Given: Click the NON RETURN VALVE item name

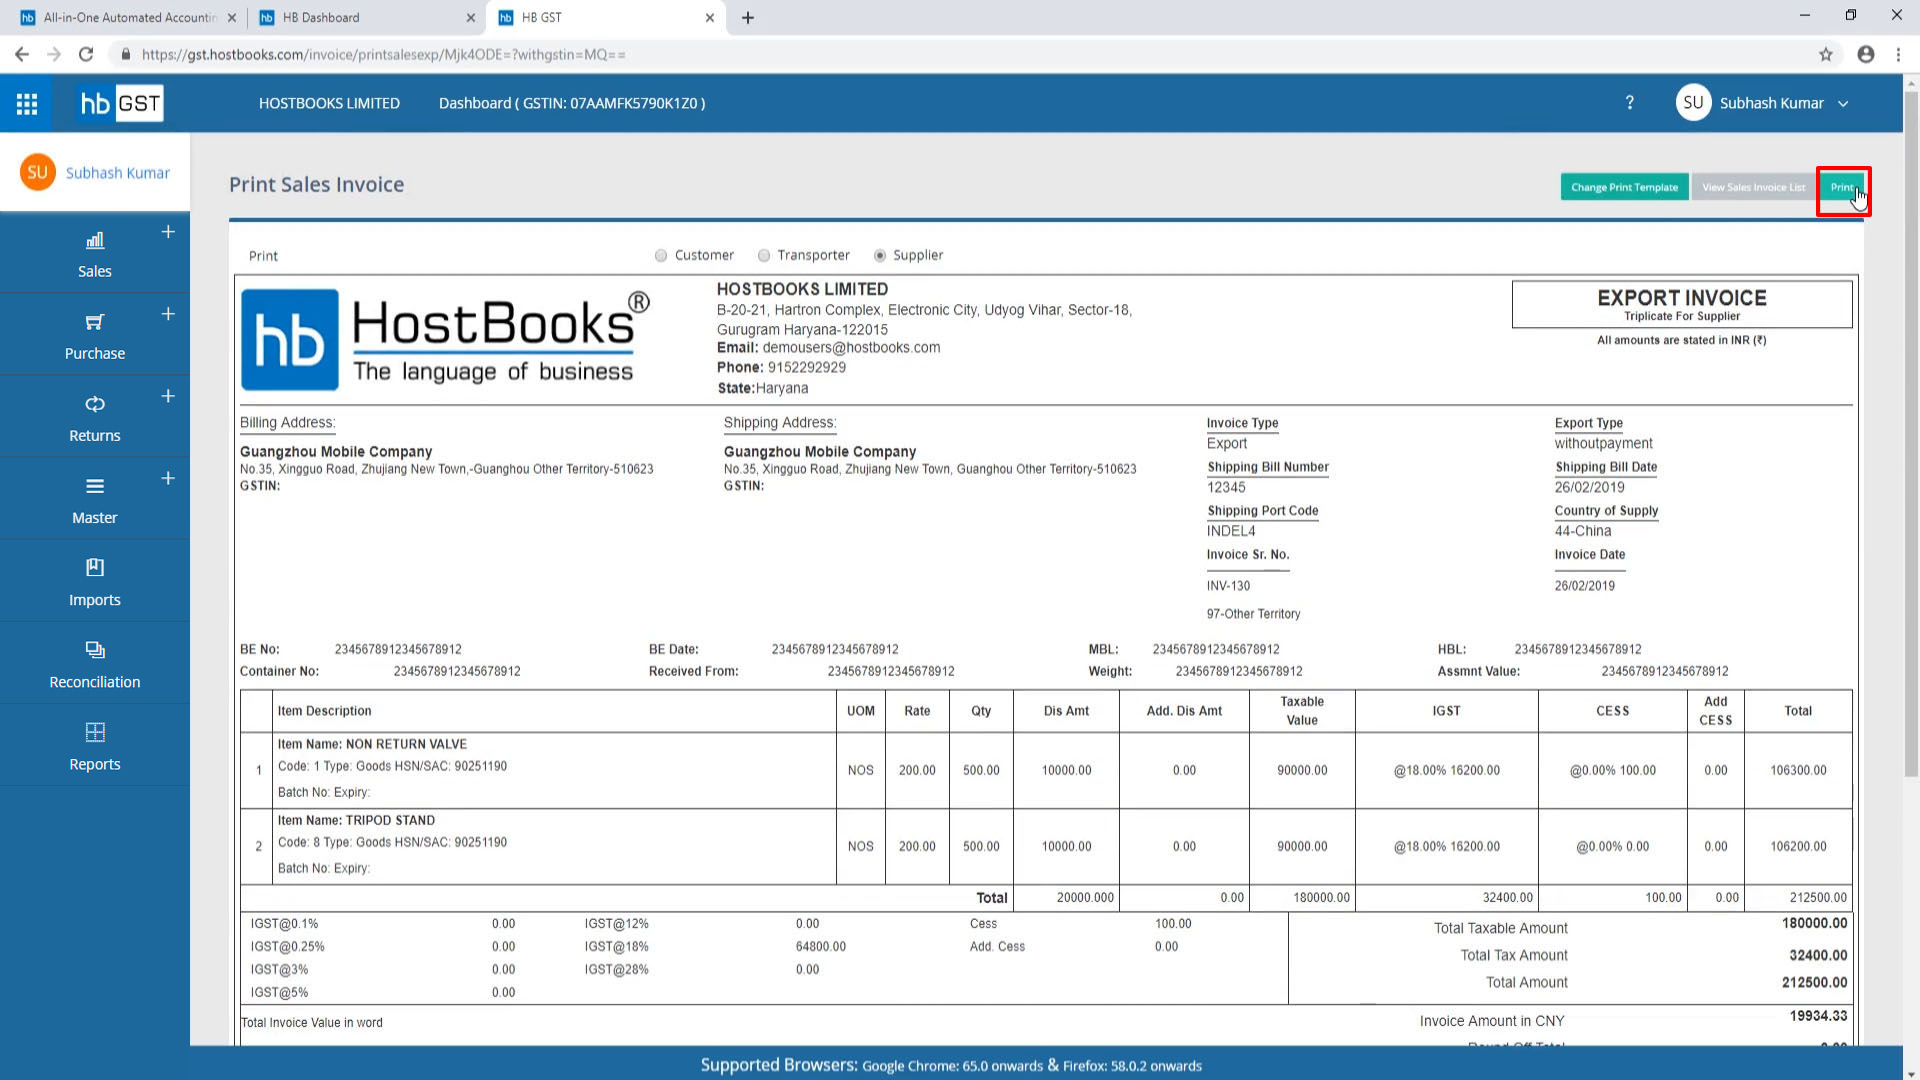Looking at the screenshot, I should (406, 744).
